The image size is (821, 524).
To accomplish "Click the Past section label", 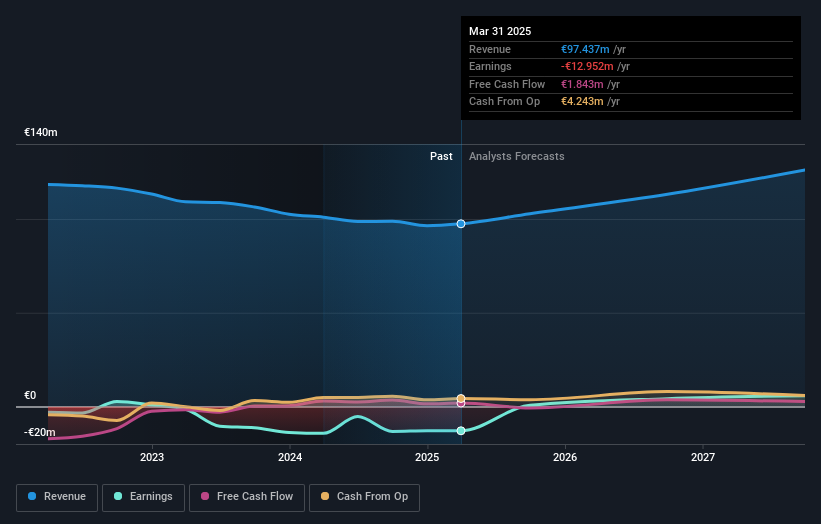I will (441, 156).
